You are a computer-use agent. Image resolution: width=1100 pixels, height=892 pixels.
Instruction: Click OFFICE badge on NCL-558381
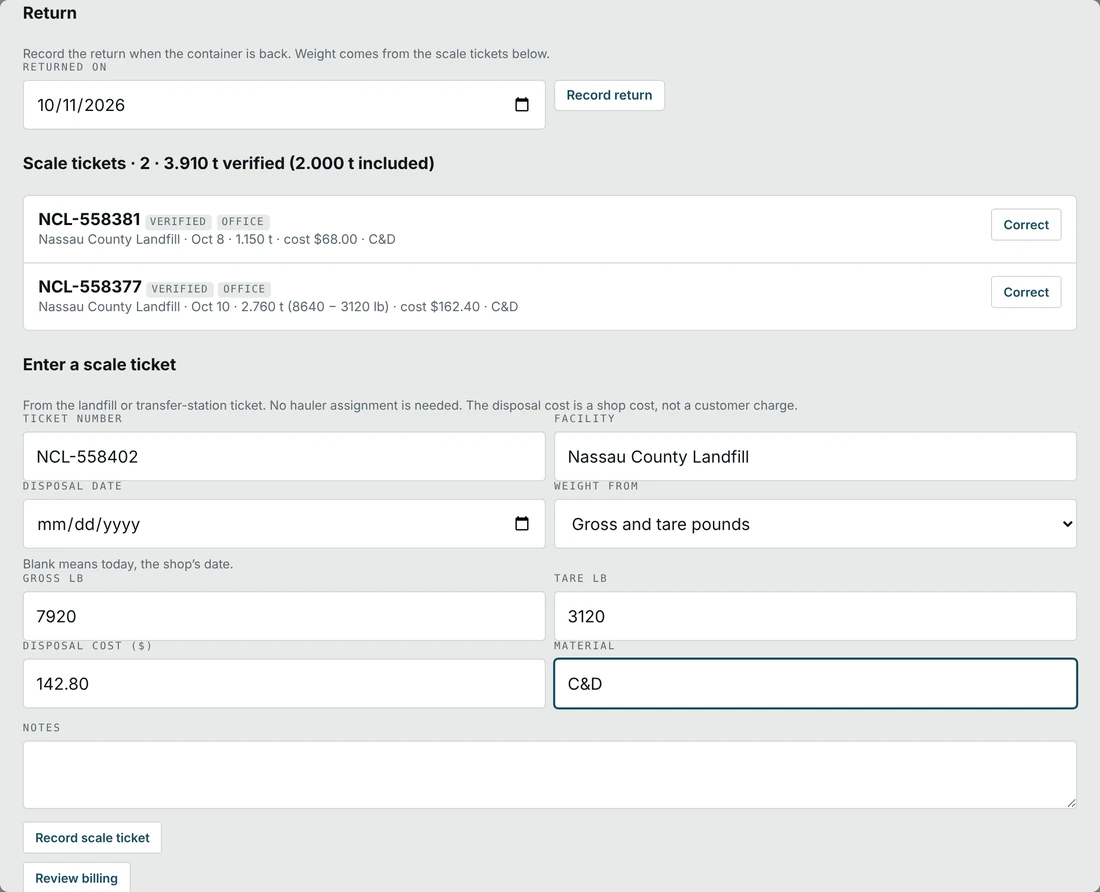[243, 222]
